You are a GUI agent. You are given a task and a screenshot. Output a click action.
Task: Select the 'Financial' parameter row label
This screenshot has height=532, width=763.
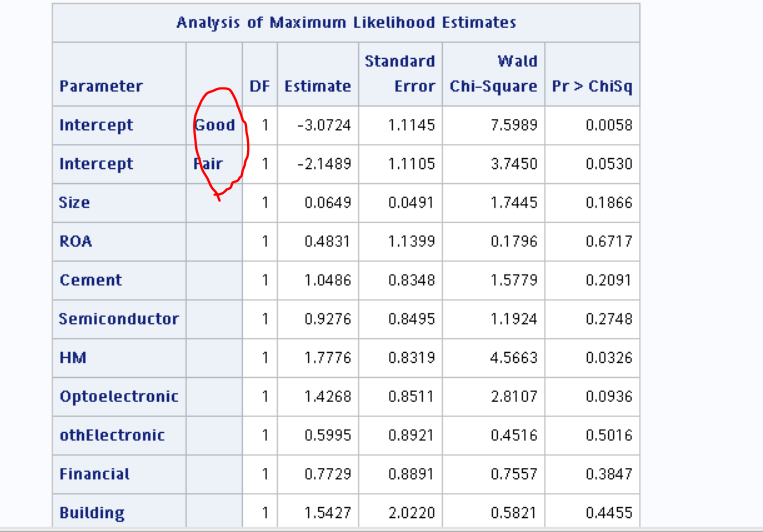(x=94, y=474)
